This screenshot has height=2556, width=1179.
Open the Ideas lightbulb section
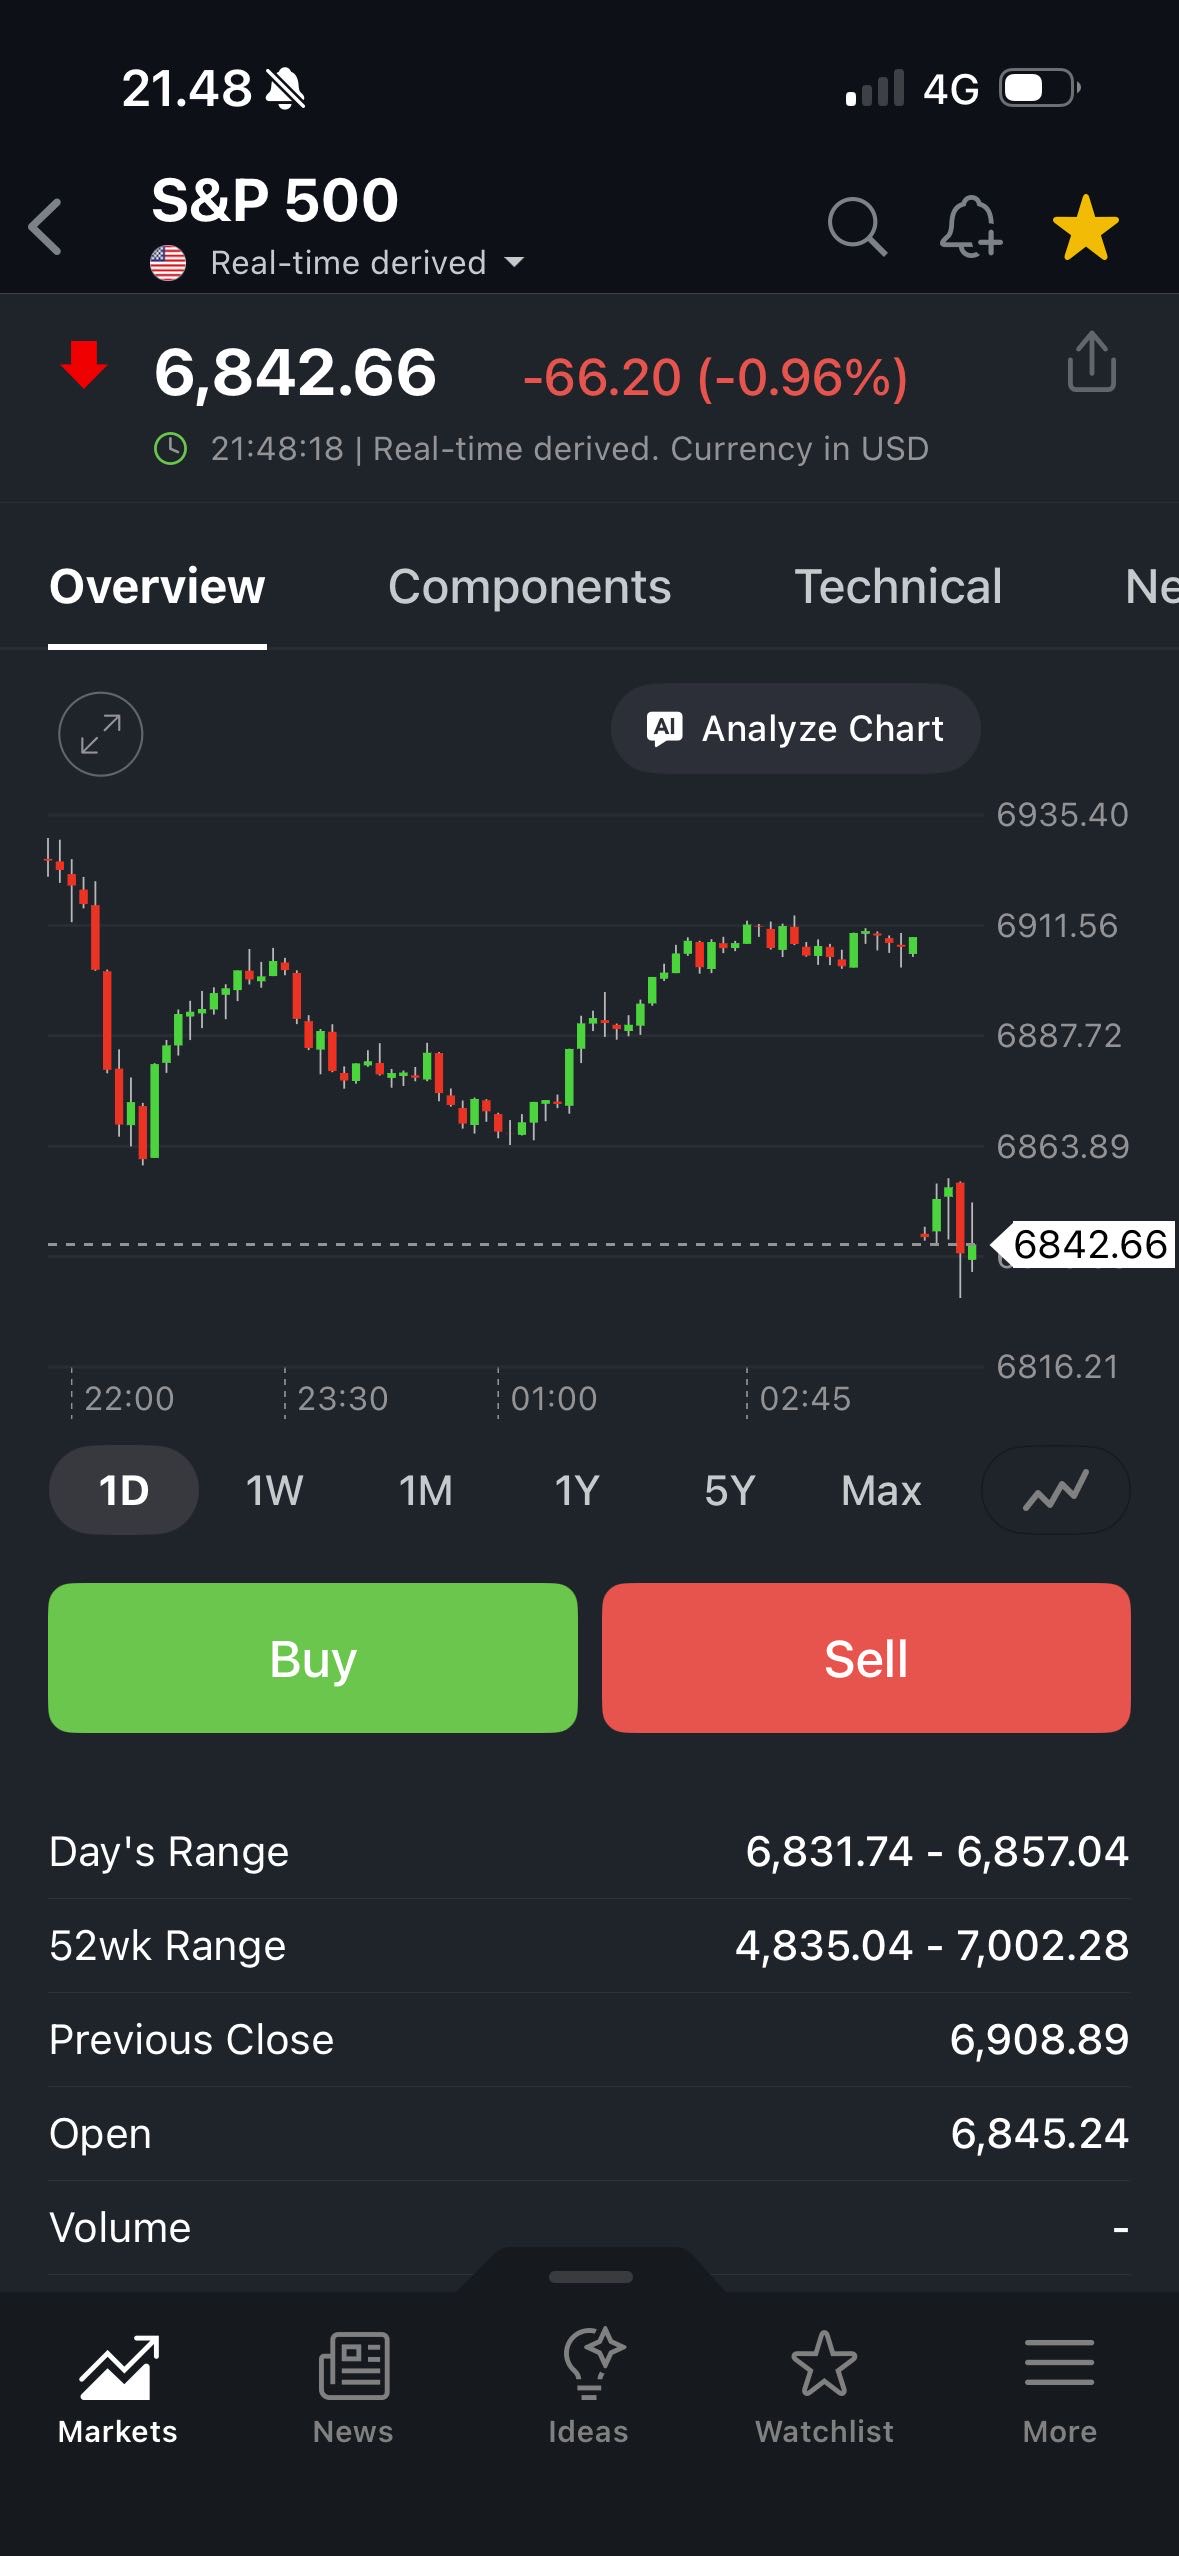(x=589, y=2386)
